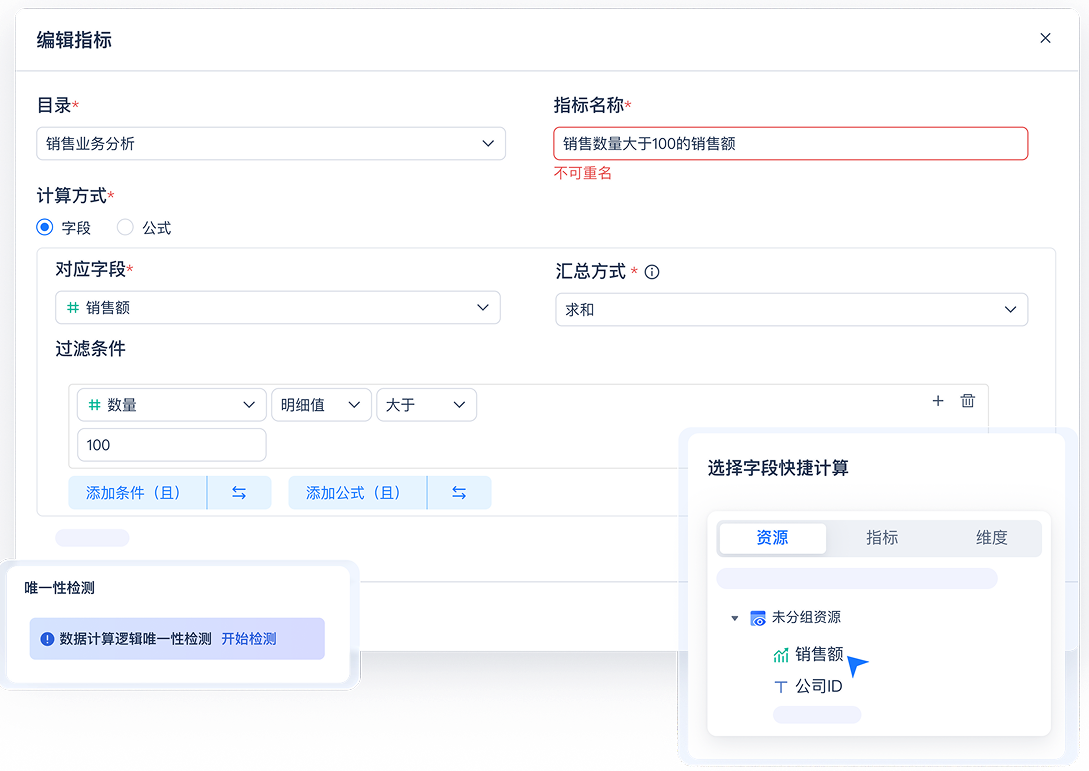Viewport: 1089px width, 771px height.
Task: Open the 目录 dropdown showing 销售业务分析
Action: click(x=270, y=143)
